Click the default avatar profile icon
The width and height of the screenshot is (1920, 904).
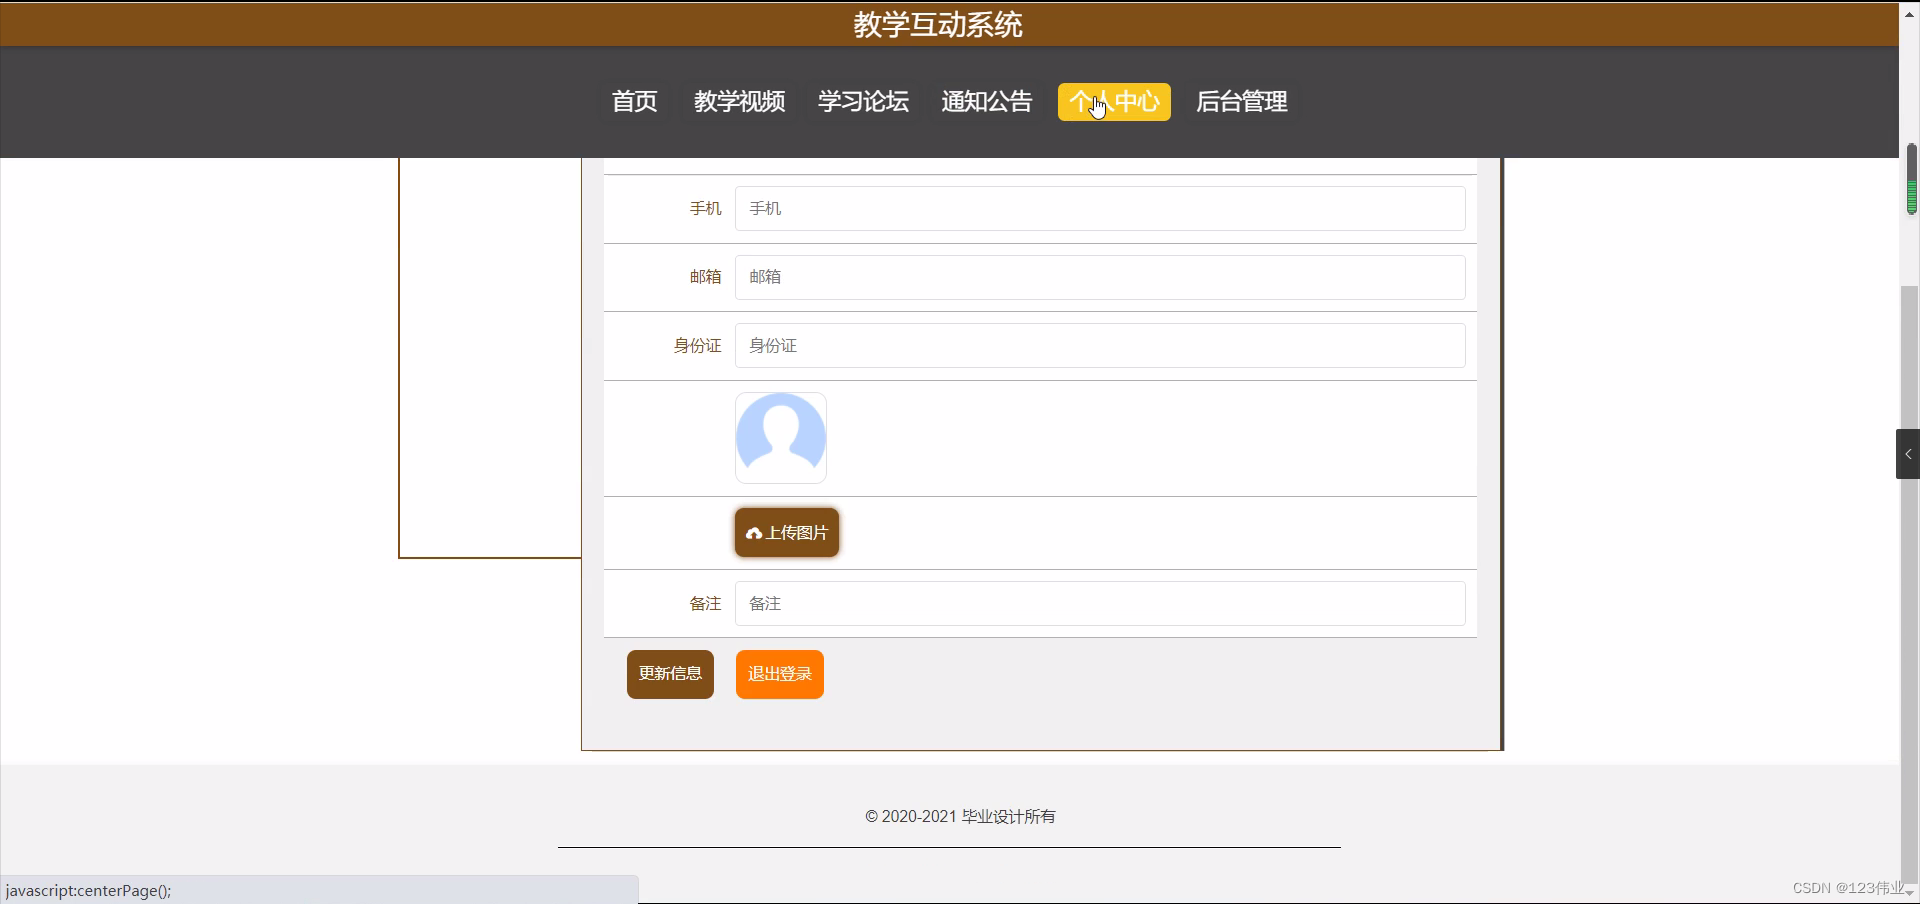point(781,438)
